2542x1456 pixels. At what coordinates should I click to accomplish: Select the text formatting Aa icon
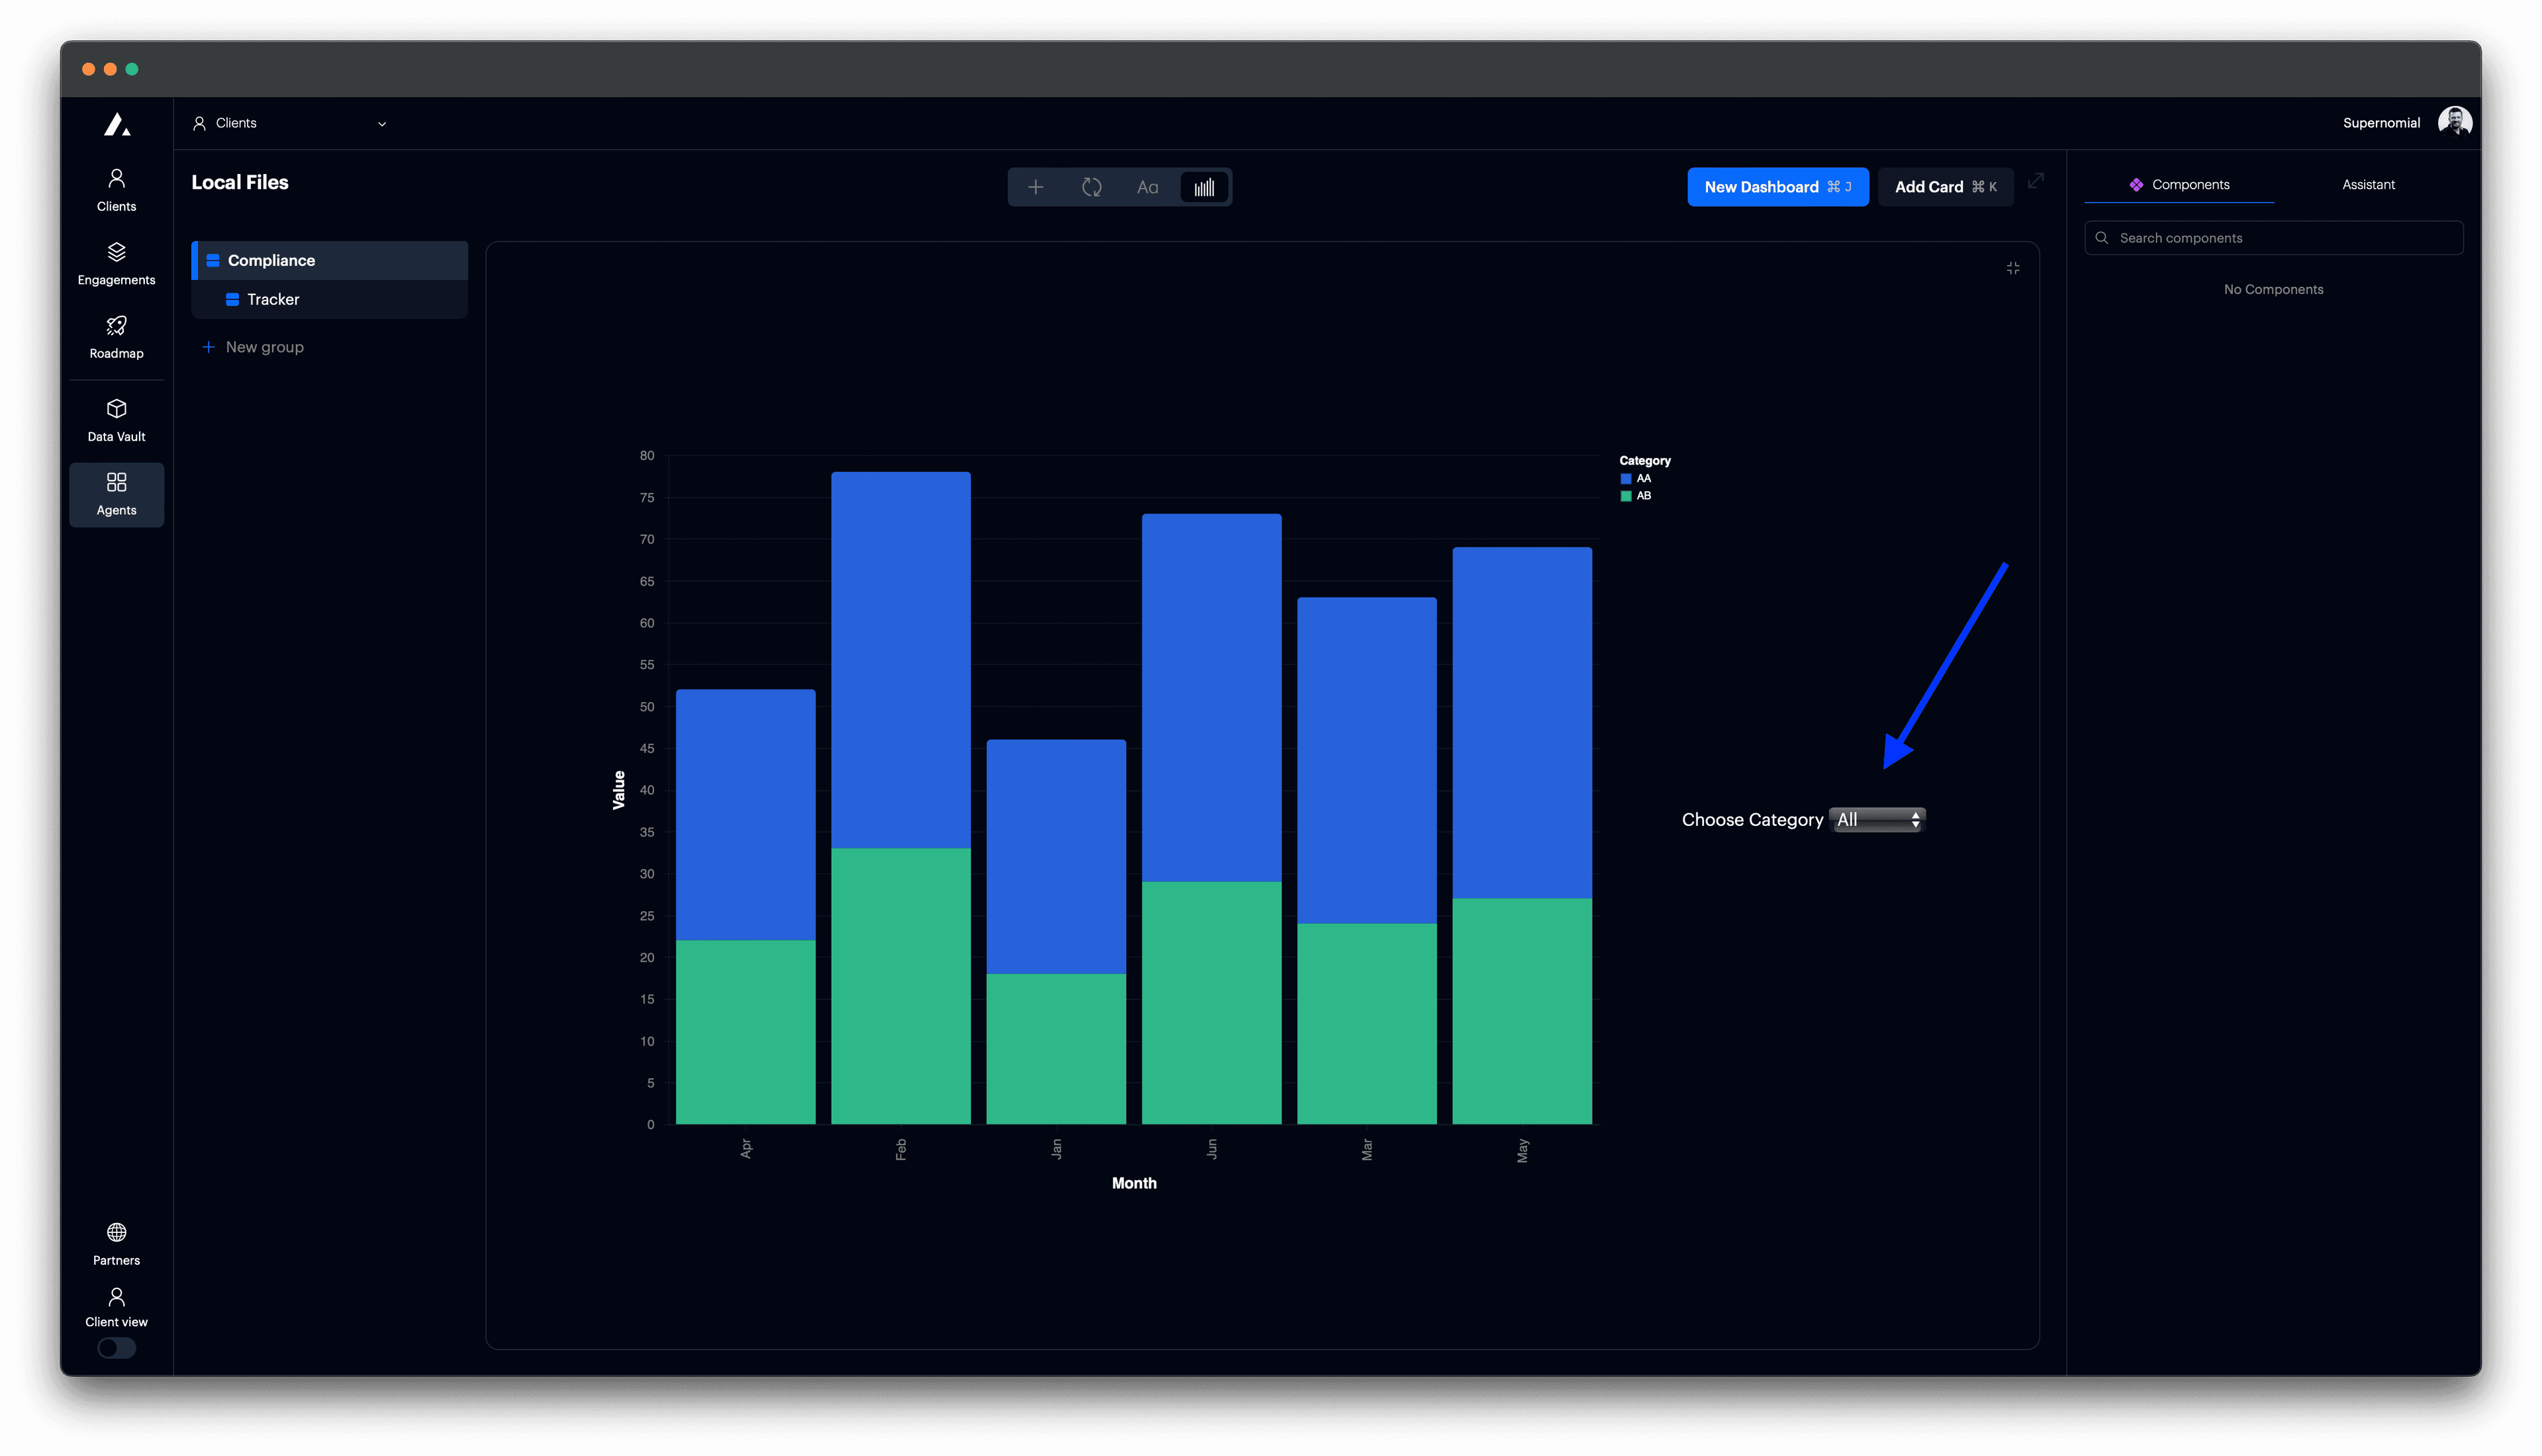[1147, 186]
